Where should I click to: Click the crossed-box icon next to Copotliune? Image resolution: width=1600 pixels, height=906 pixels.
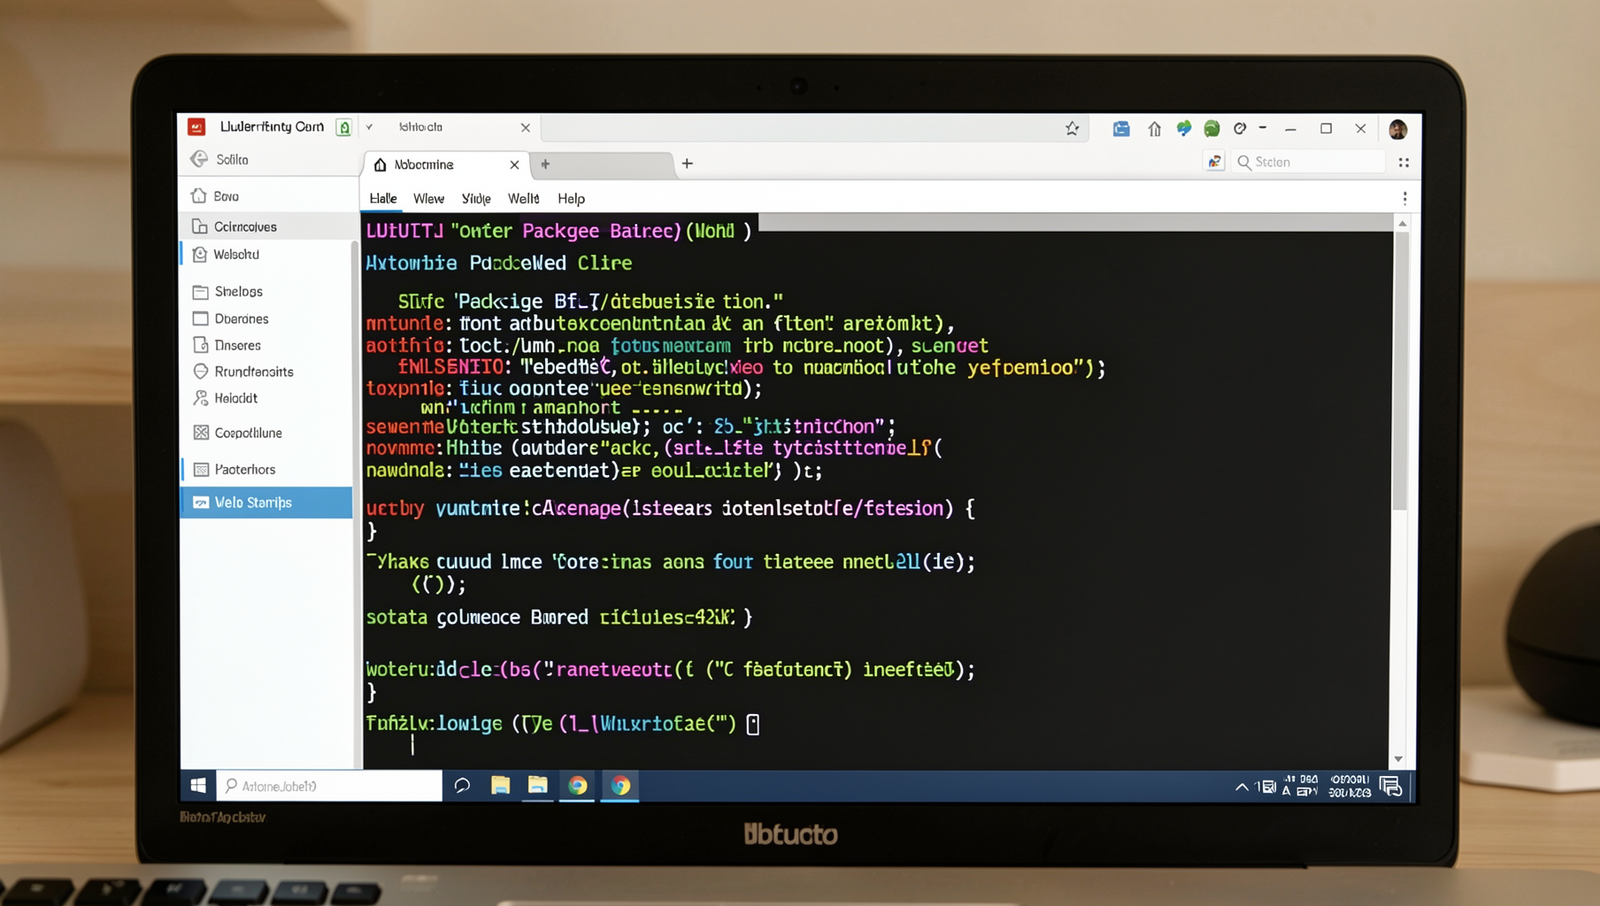point(201,432)
